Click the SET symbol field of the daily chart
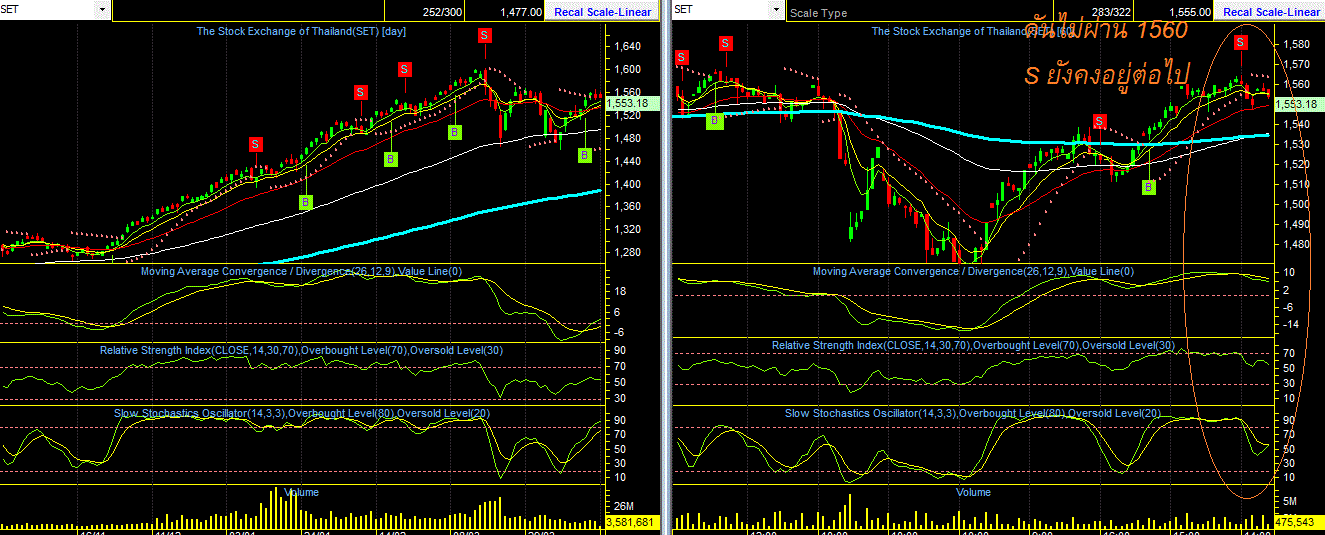This screenshot has height=535, width=1325. point(48,10)
